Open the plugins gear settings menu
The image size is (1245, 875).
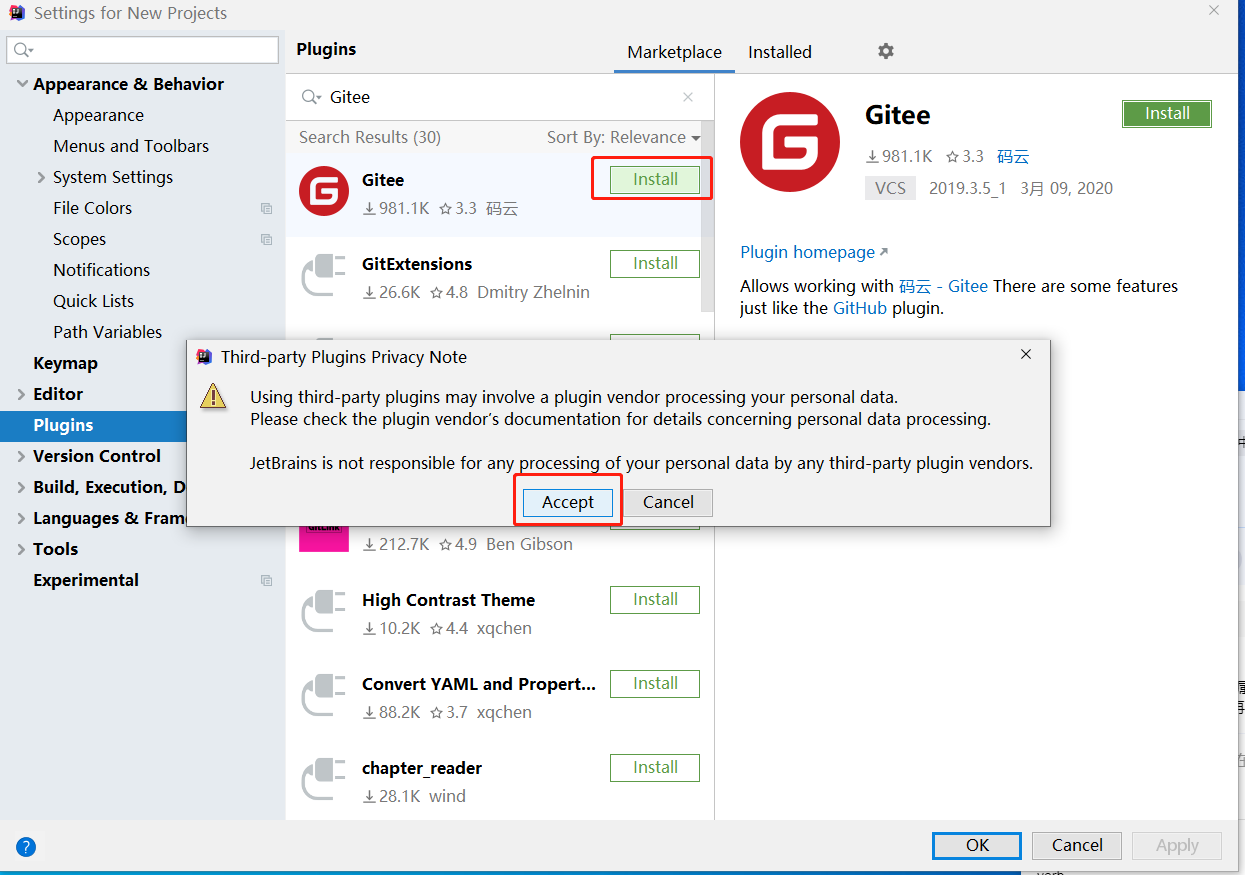click(x=885, y=51)
